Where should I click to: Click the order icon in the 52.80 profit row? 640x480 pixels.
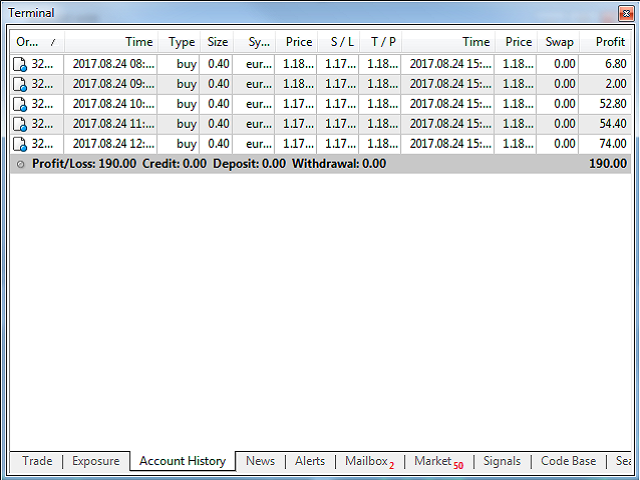(20, 104)
